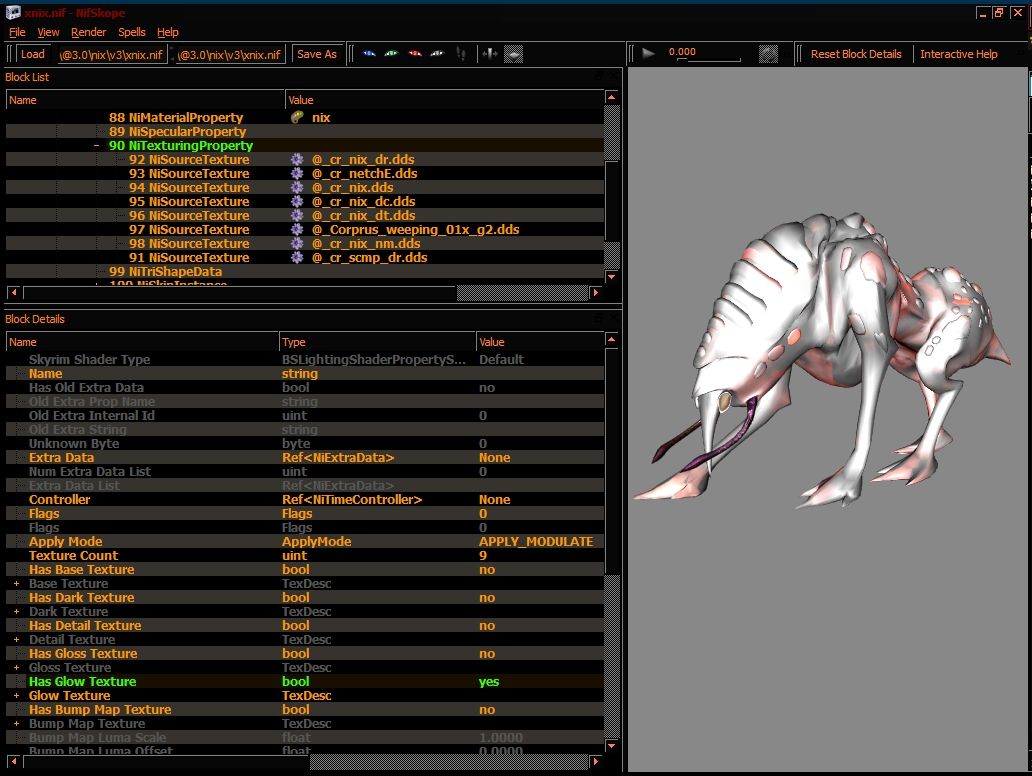Play the animation

click(x=648, y=54)
